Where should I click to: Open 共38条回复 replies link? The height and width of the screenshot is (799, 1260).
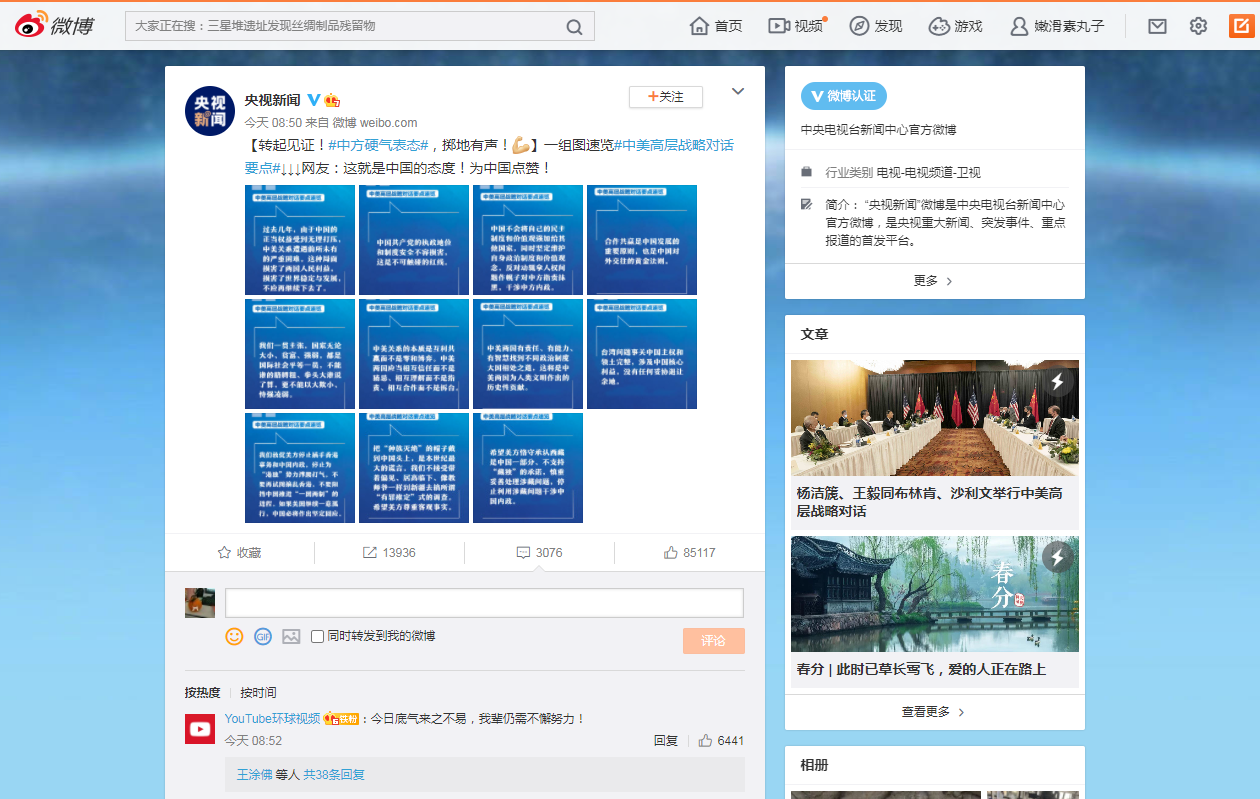click(x=334, y=774)
